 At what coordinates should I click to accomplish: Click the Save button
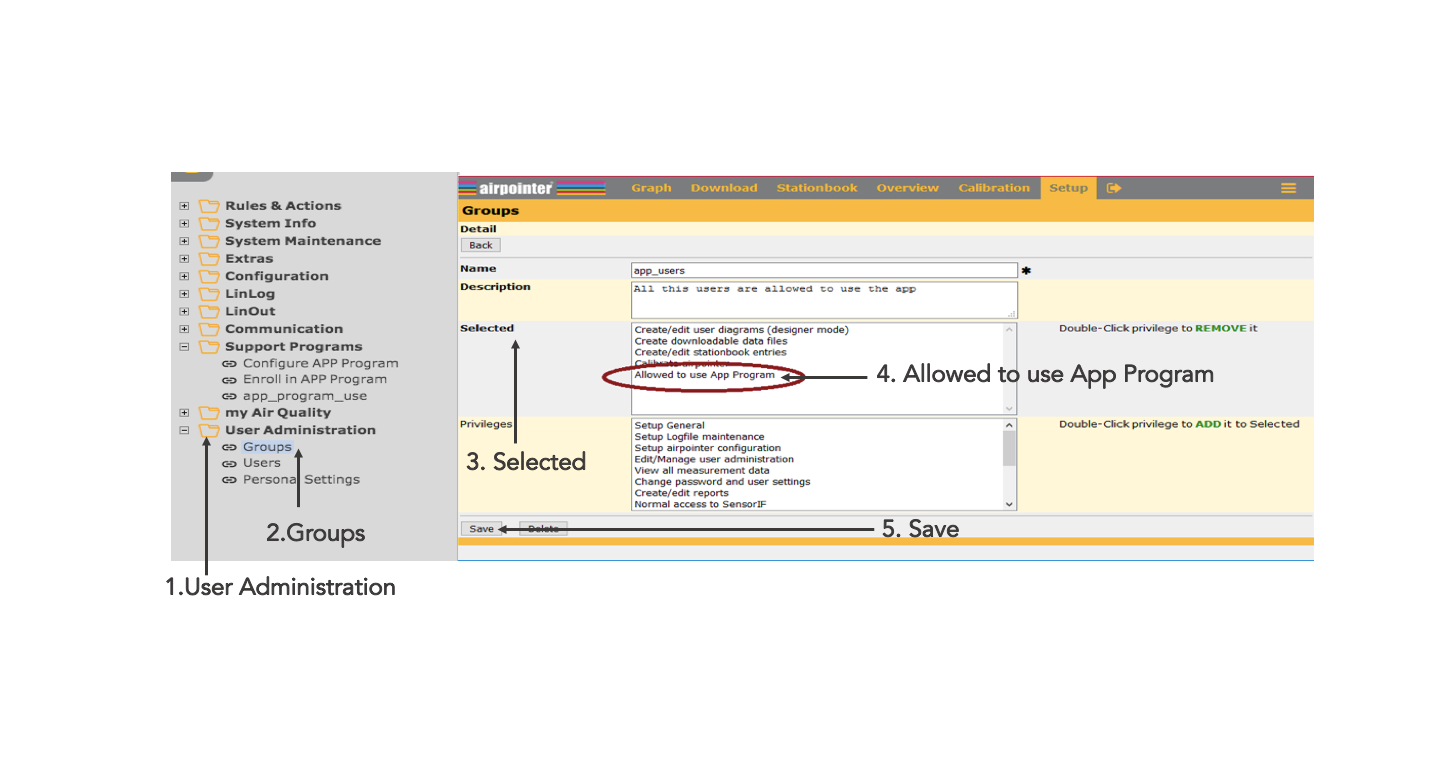[481, 529]
